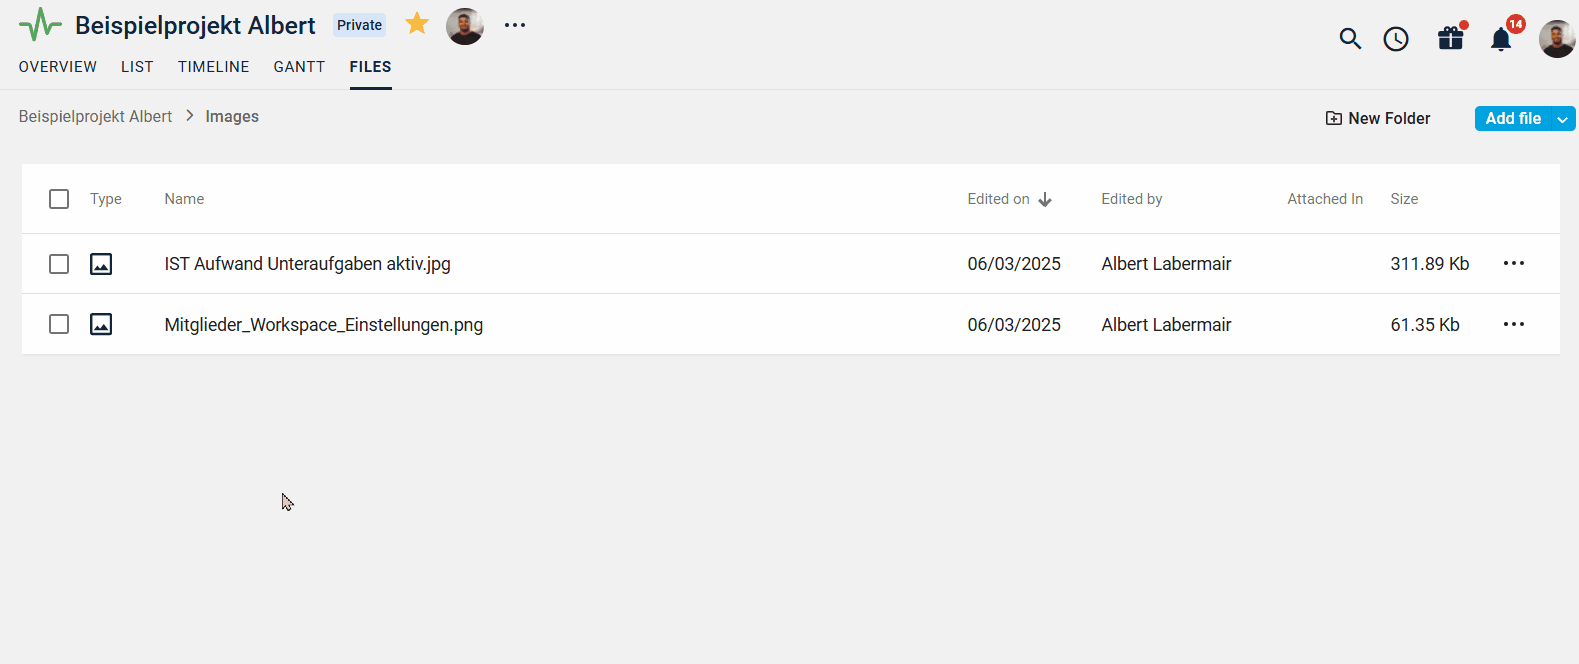Image resolution: width=1579 pixels, height=664 pixels.
Task: Go to Beispielprojekt Albert breadcrumb link
Action: point(95,116)
